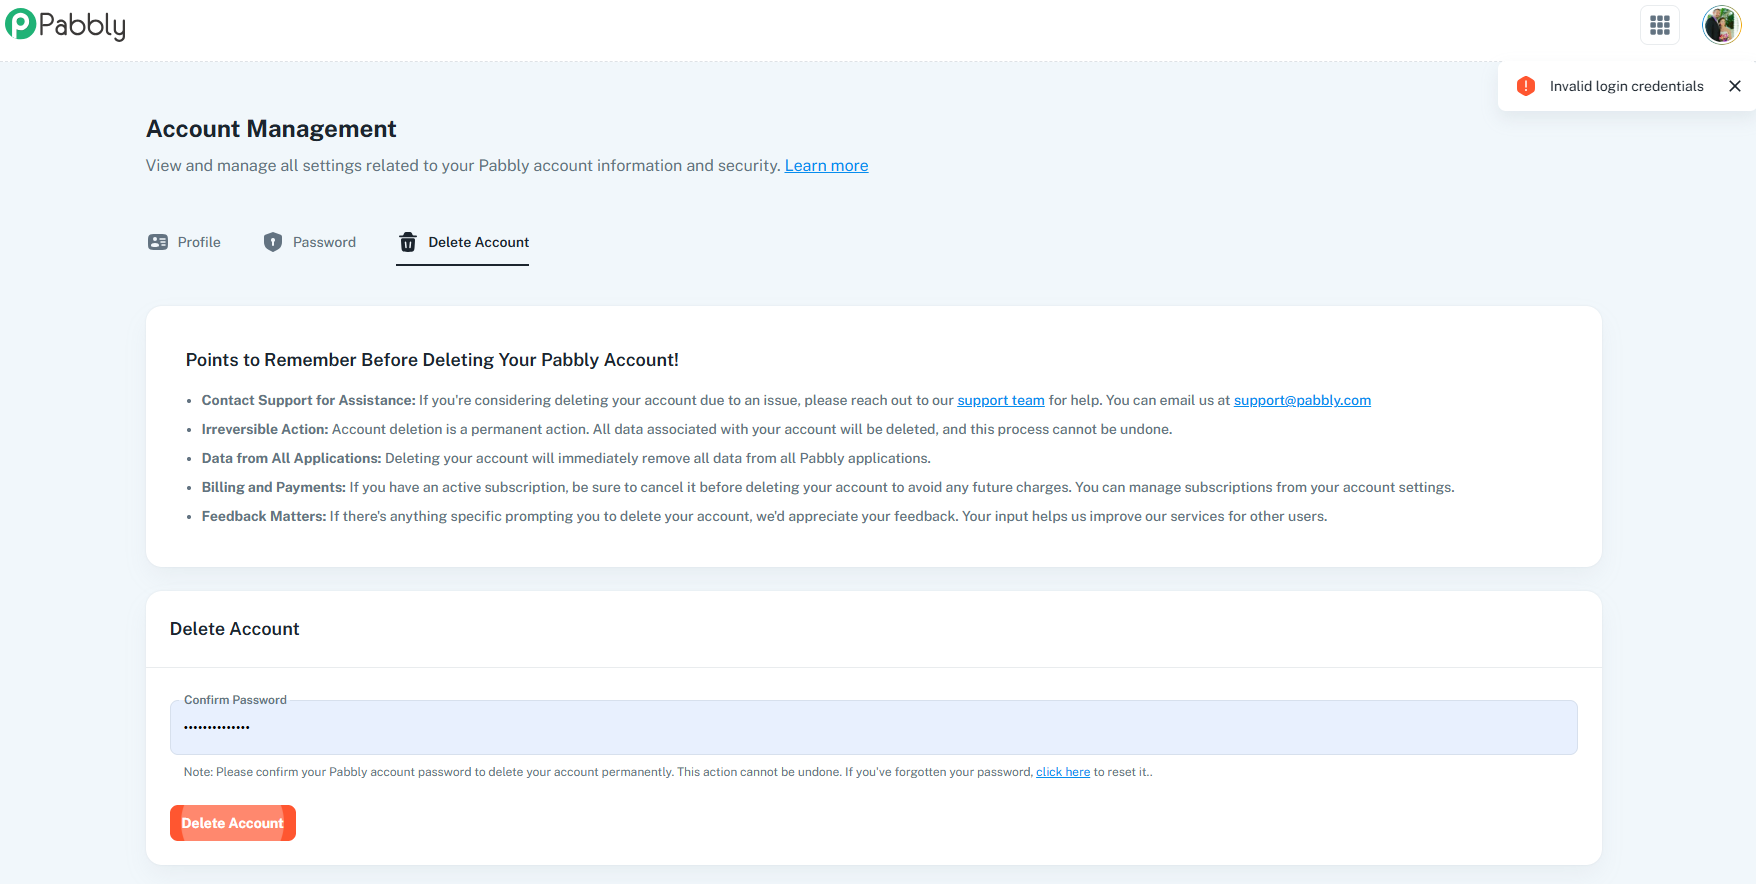Focus the Confirm Password field

click(x=873, y=727)
